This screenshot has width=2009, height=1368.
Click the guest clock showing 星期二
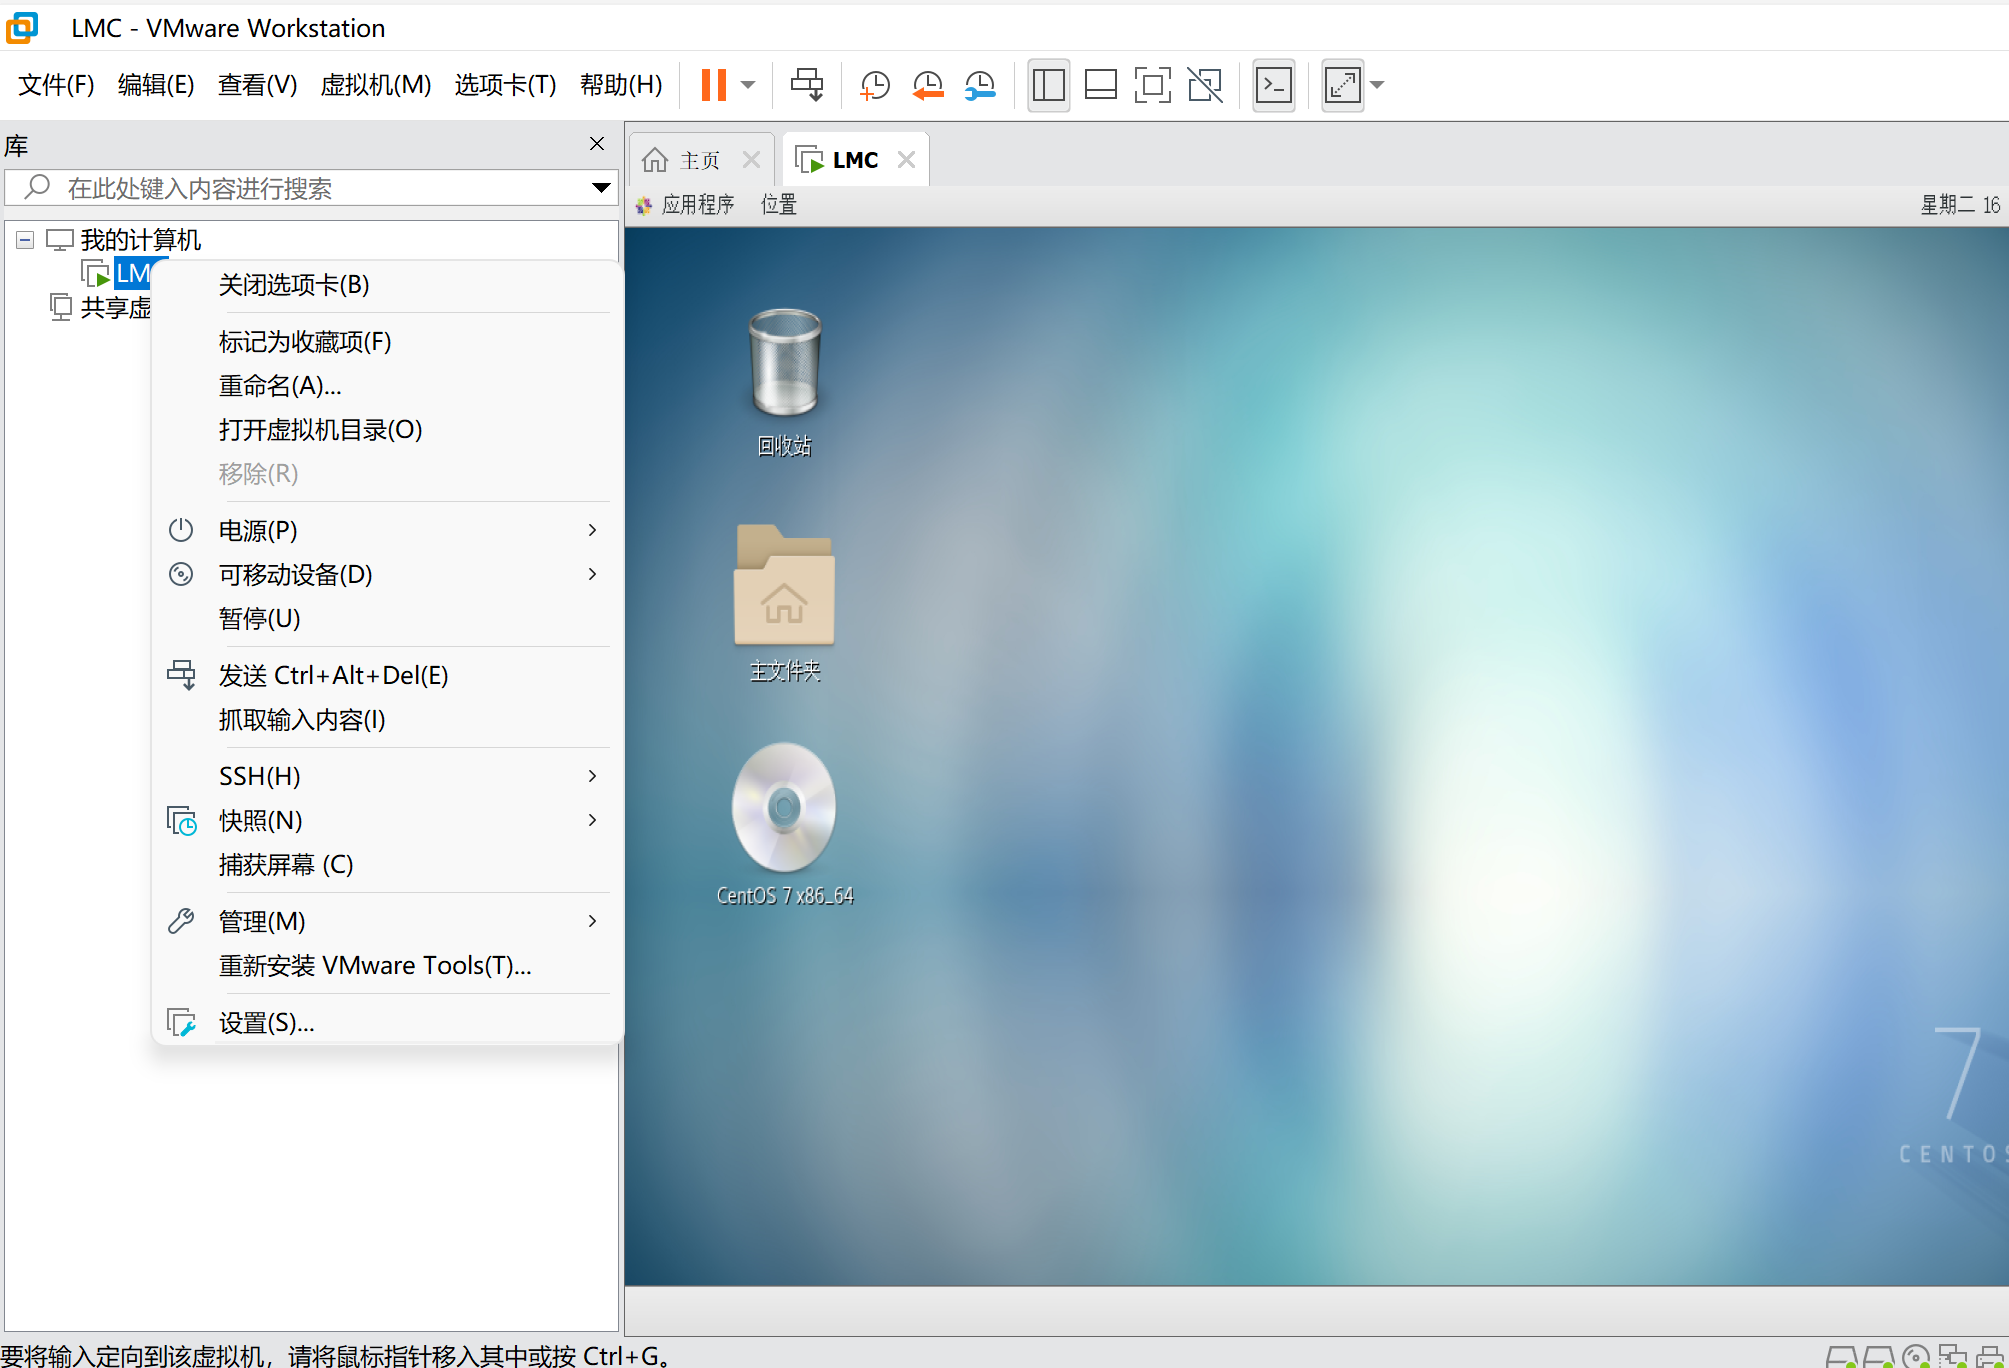pyautogui.click(x=1960, y=205)
